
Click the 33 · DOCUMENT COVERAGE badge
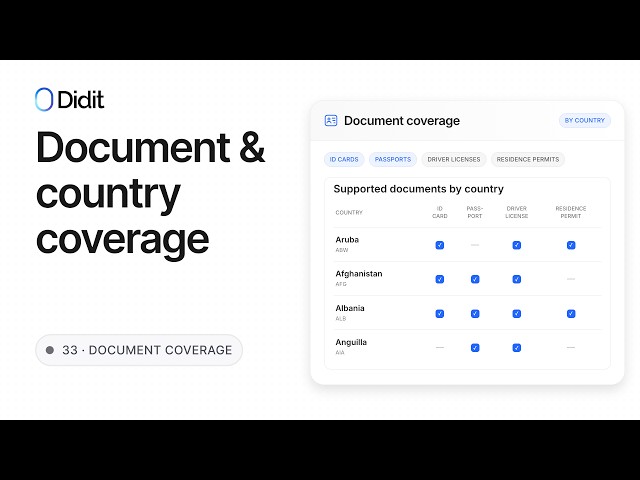(139, 350)
